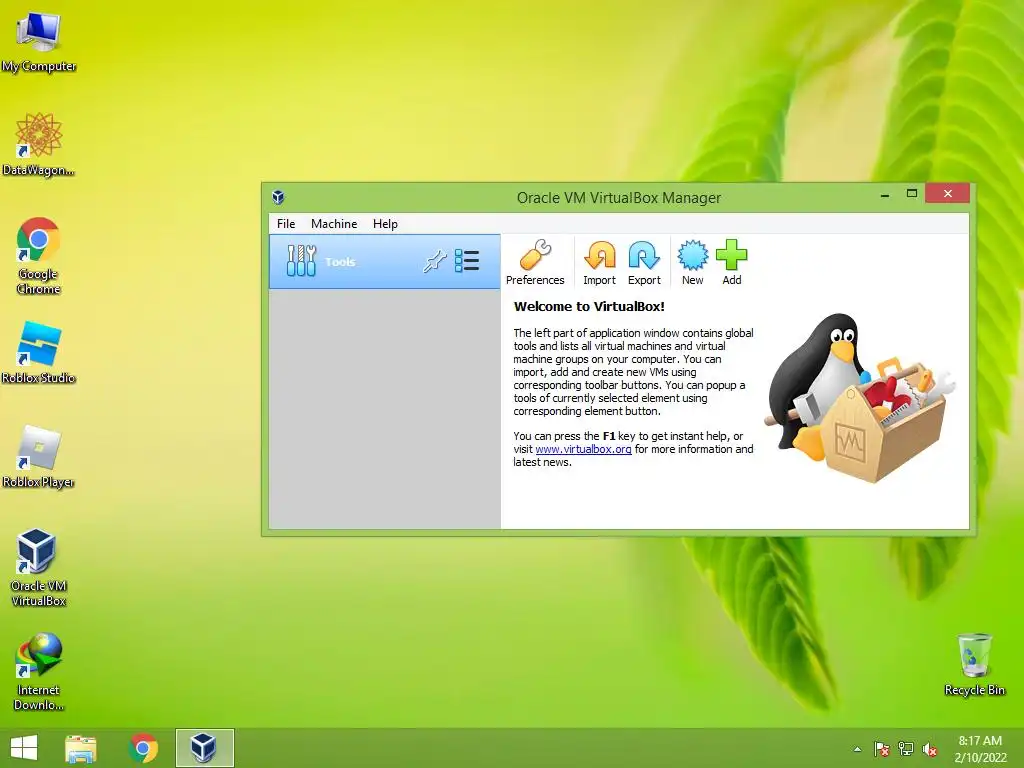Image resolution: width=1024 pixels, height=768 pixels.
Task: Open My Computer desktop icon
Action: click(x=39, y=42)
